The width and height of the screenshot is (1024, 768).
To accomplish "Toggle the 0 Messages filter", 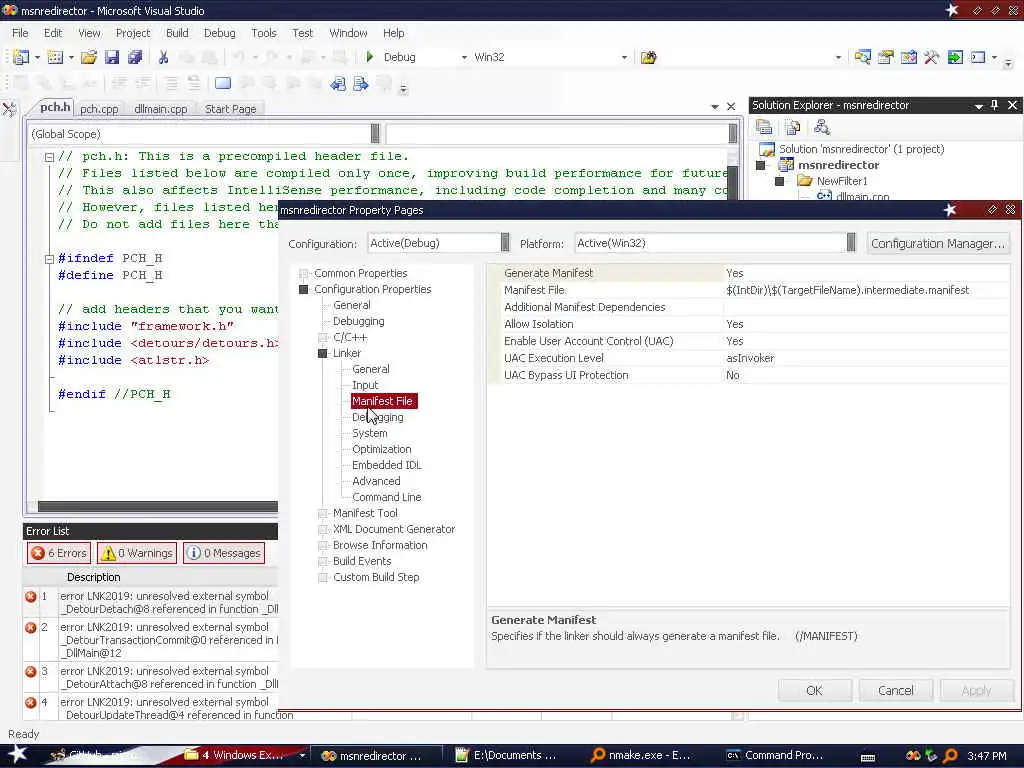I will pyautogui.click(x=224, y=553).
